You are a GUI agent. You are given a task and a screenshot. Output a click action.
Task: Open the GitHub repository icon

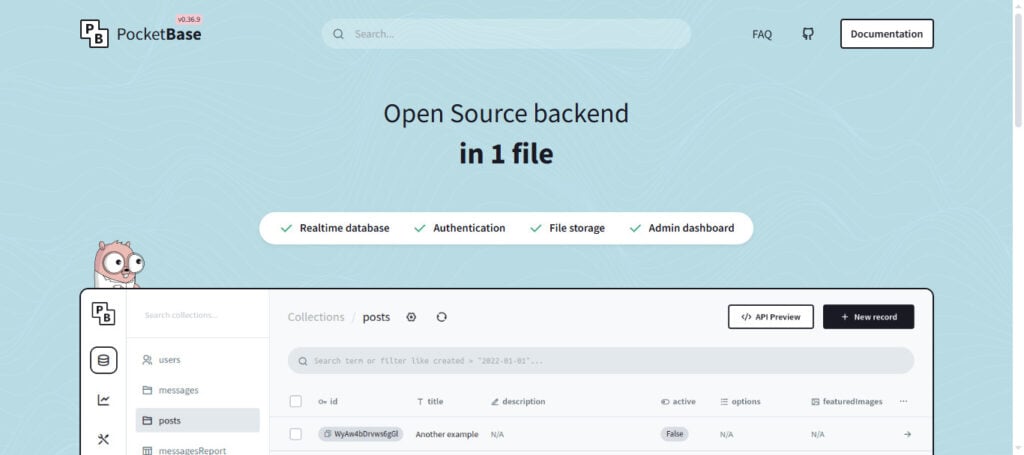(x=808, y=34)
